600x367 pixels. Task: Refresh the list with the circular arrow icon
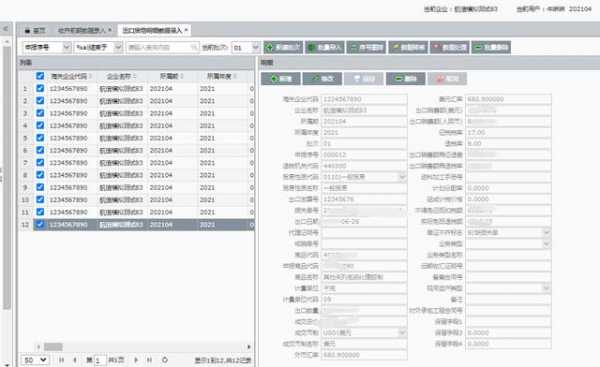coord(165,360)
